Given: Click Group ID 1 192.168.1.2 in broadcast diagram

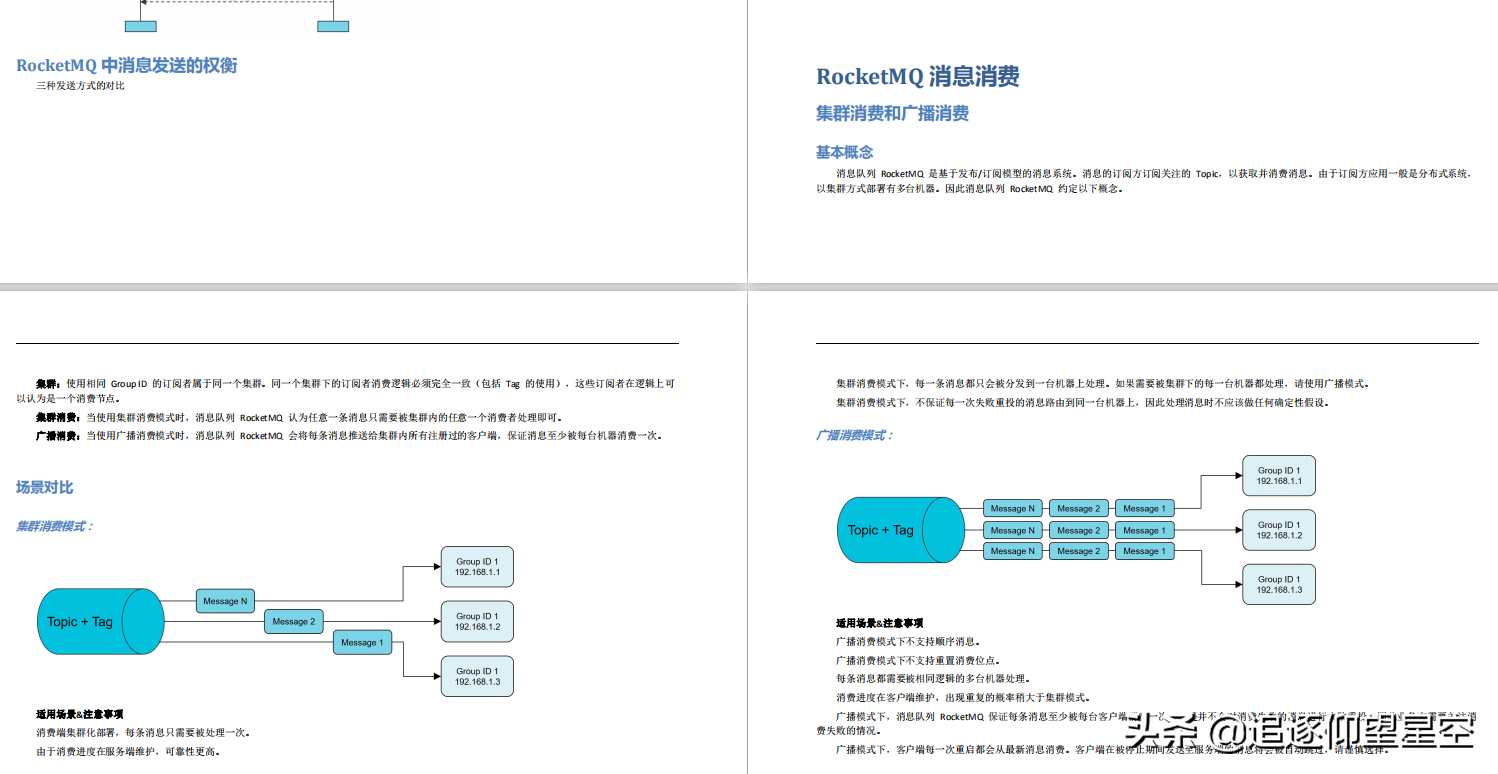Looking at the screenshot, I should point(1279,530).
